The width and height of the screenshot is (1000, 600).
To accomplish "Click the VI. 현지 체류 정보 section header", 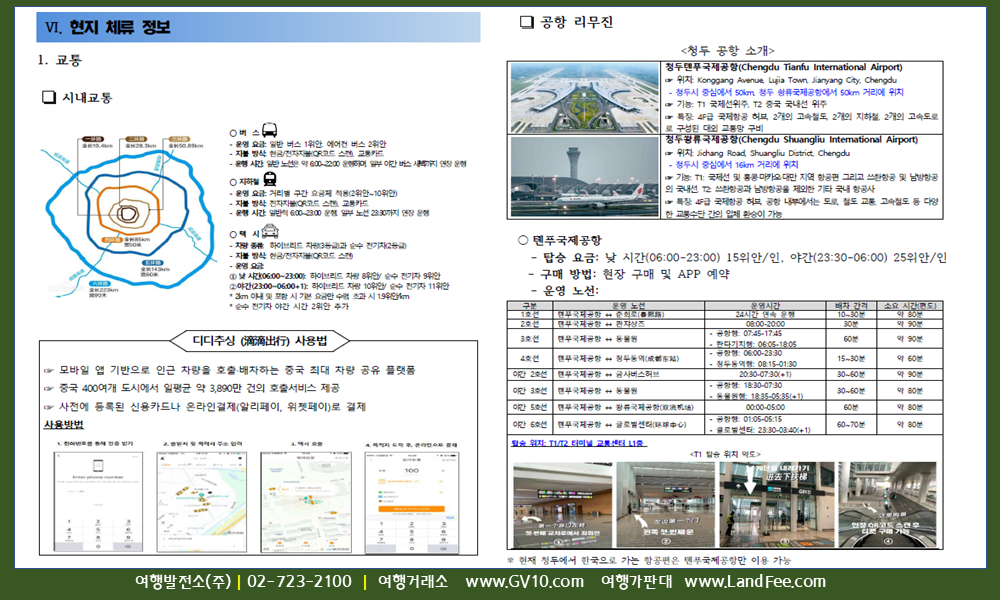I will coord(258,27).
